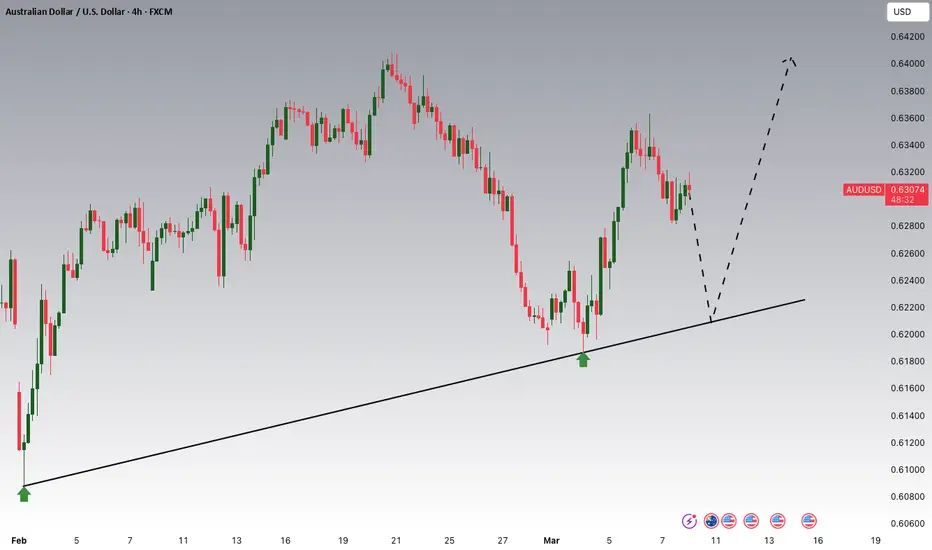The image size is (932, 550).
Task: Open the Australian flag economic event icon
Action: pos(711,521)
